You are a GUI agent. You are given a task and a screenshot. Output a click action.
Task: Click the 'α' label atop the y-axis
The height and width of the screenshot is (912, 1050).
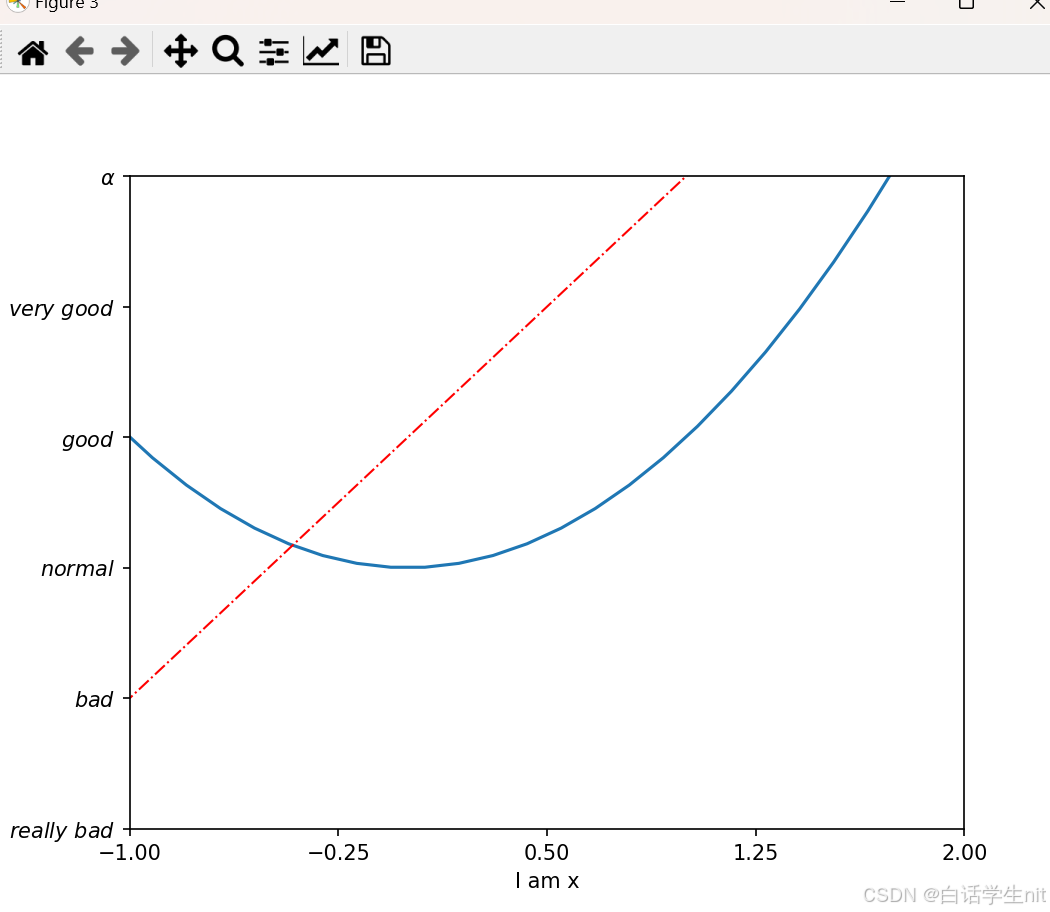107,177
